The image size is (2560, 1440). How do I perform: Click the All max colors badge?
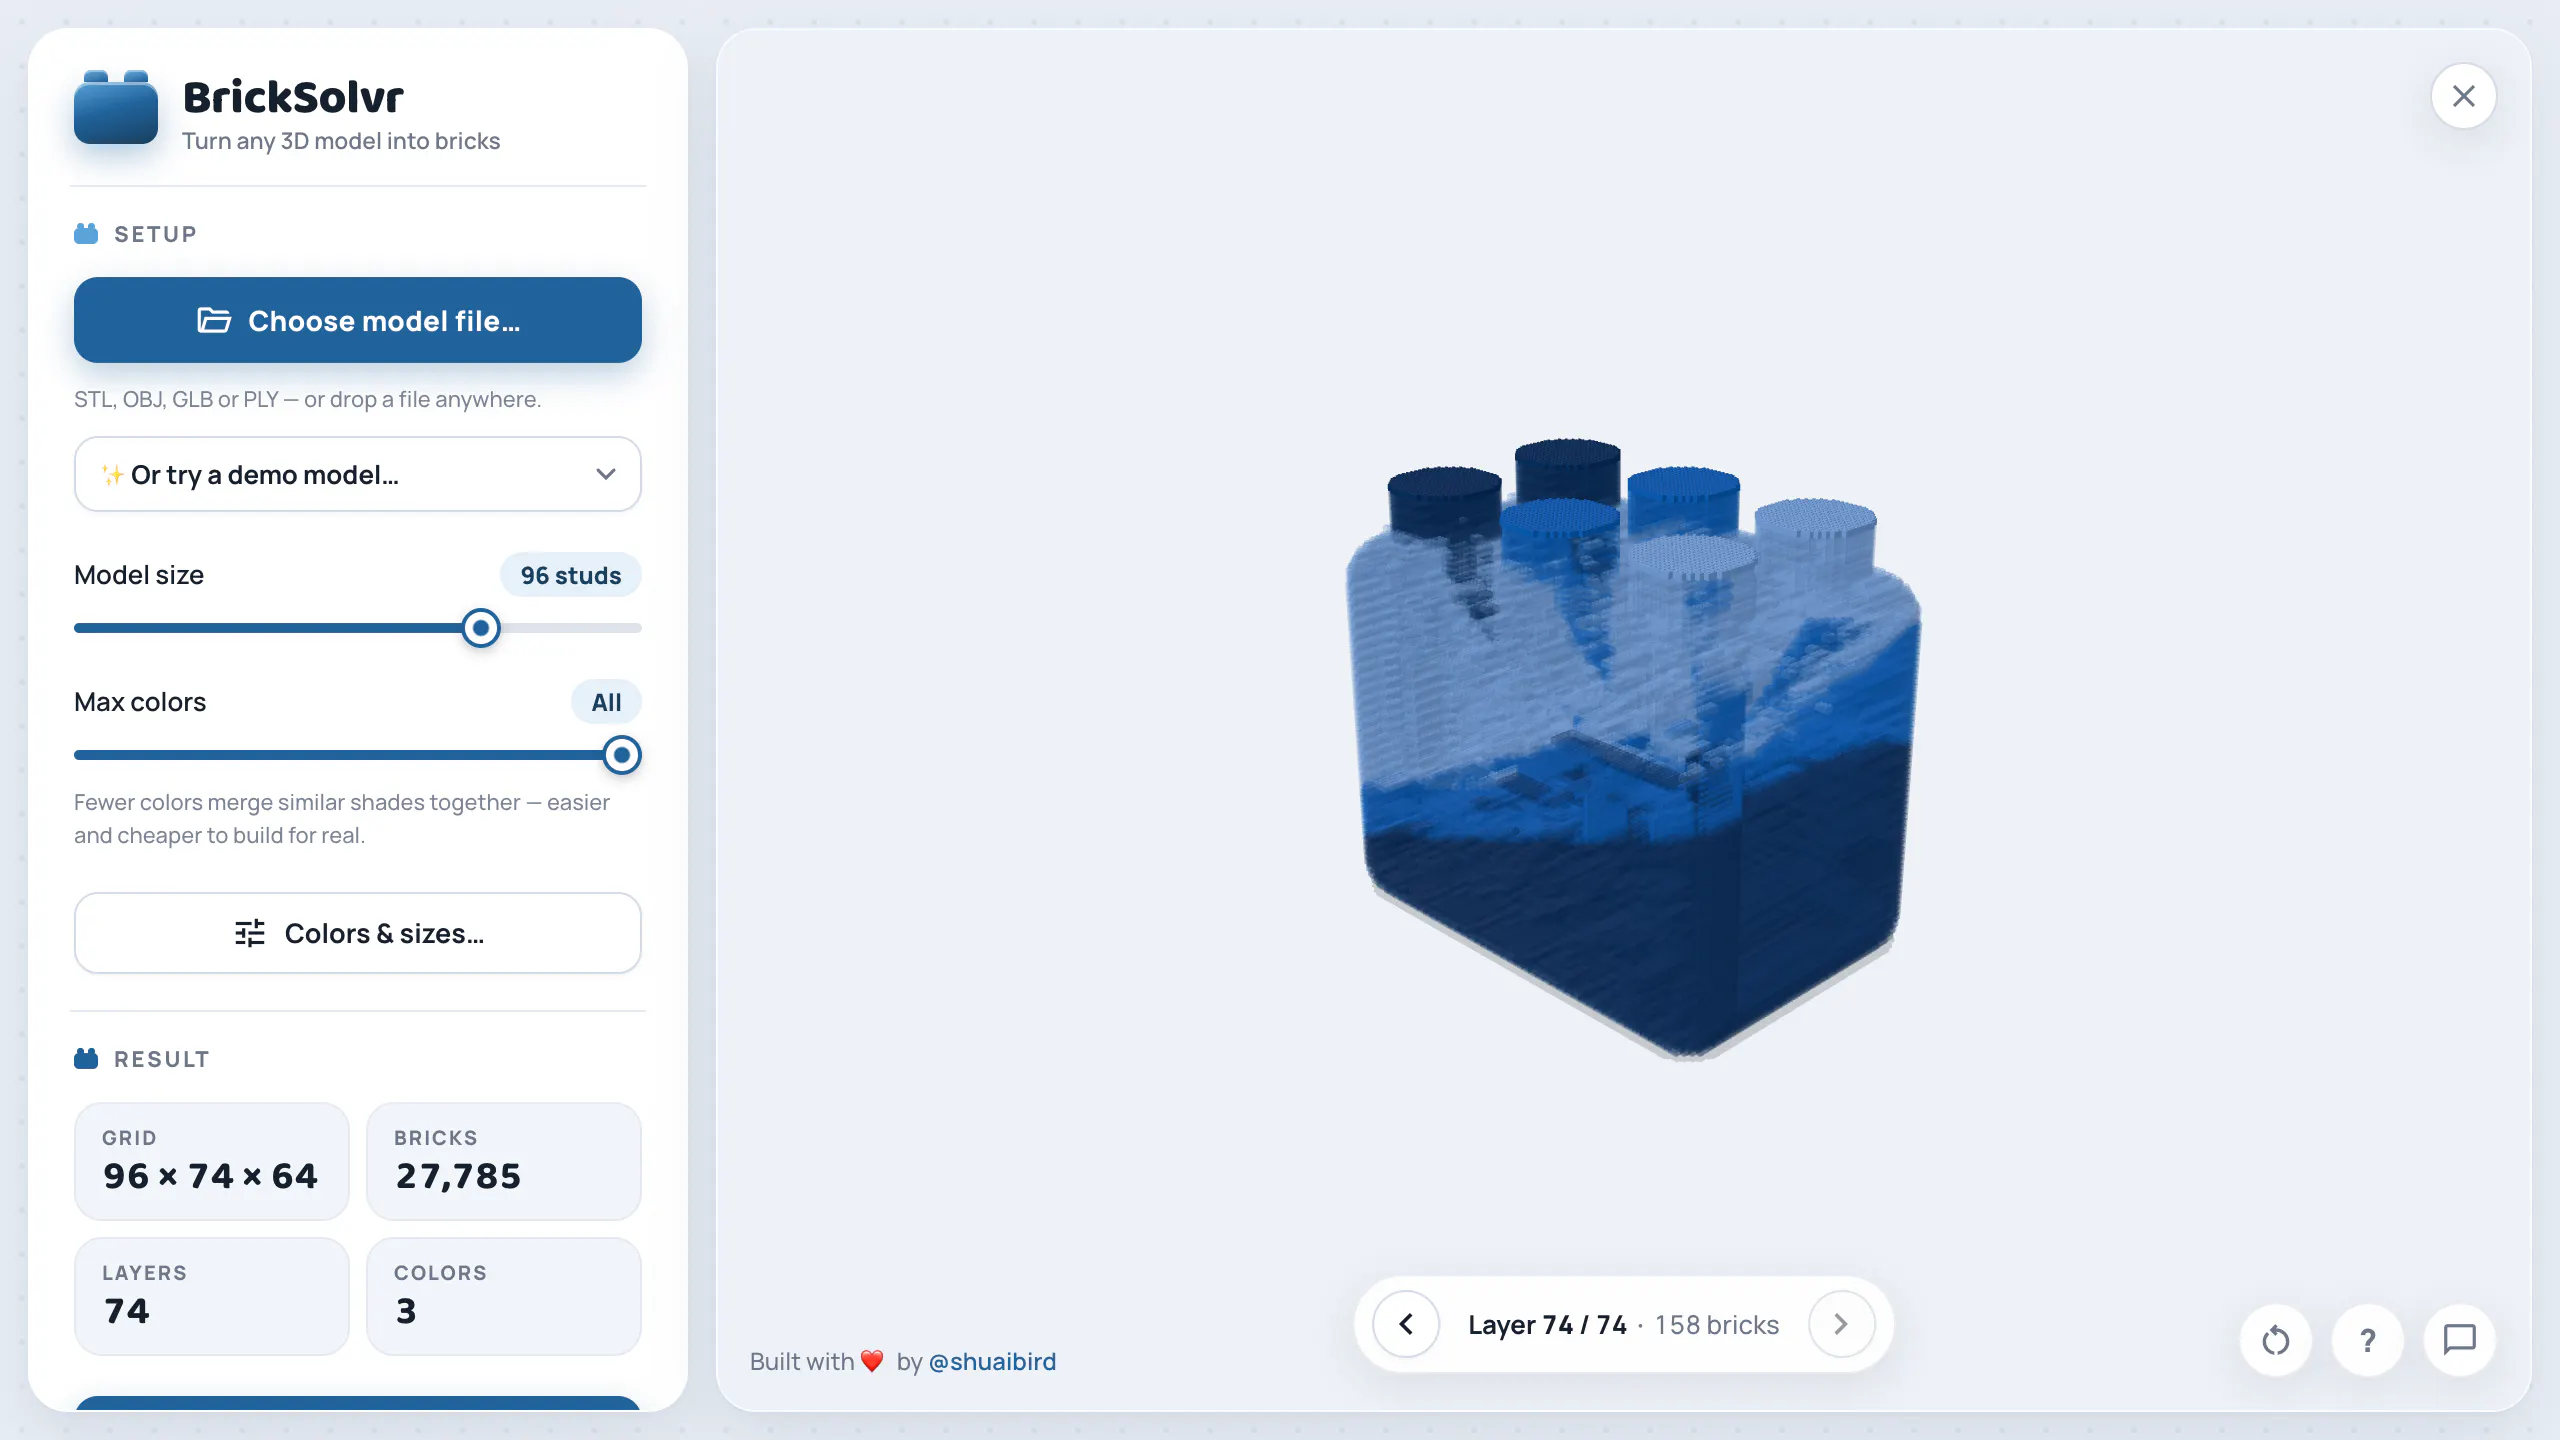[606, 702]
